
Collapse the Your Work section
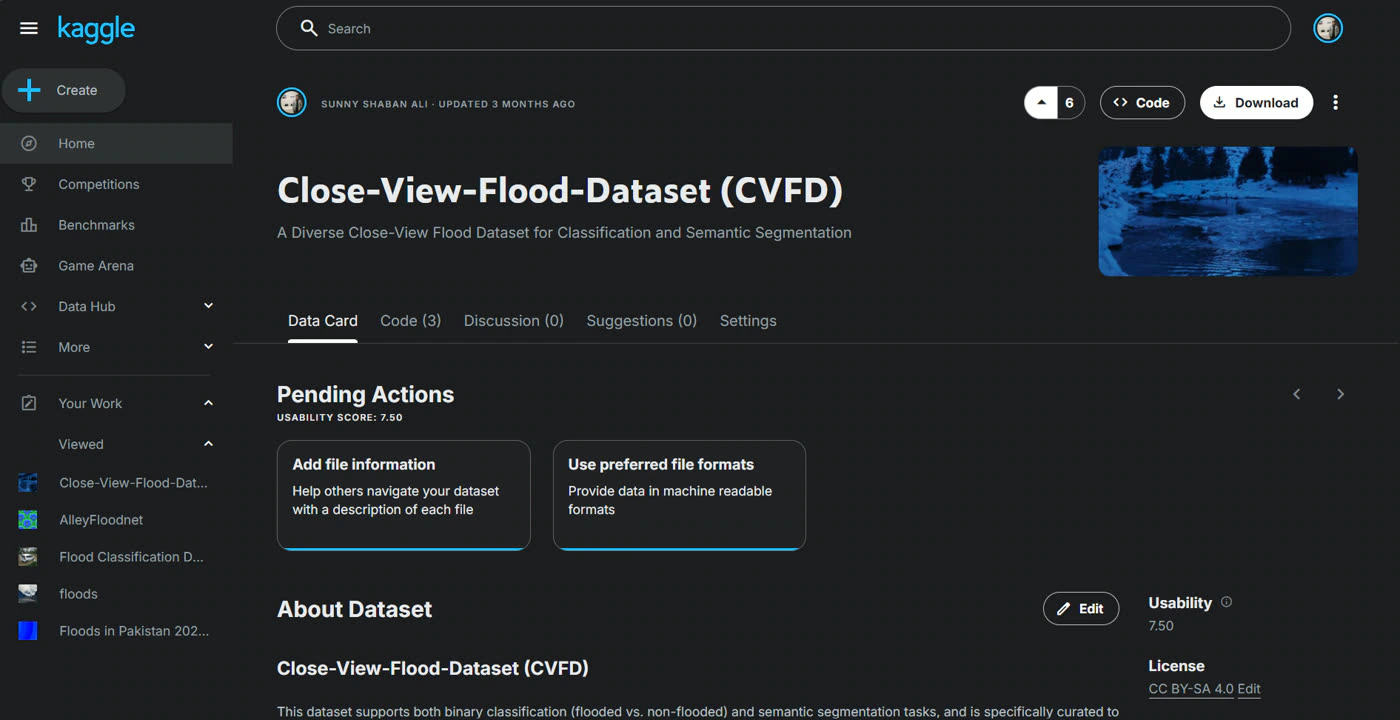[x=208, y=403]
